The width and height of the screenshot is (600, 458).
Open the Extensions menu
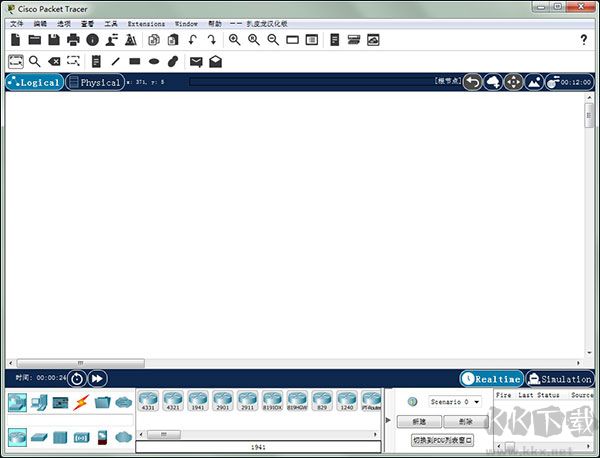(146, 23)
